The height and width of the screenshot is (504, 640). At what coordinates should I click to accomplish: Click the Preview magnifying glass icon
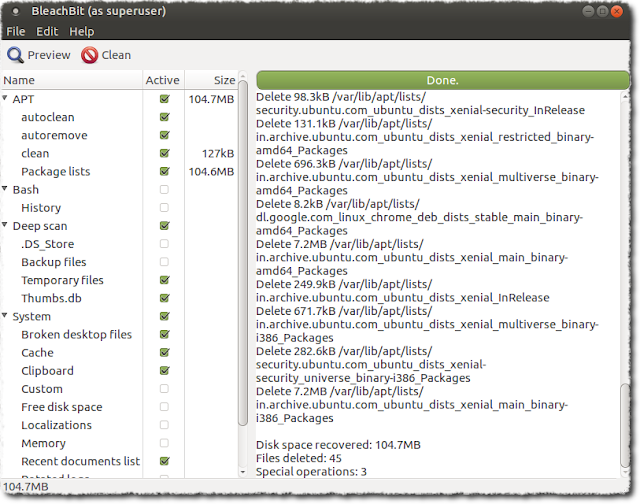click(16, 55)
